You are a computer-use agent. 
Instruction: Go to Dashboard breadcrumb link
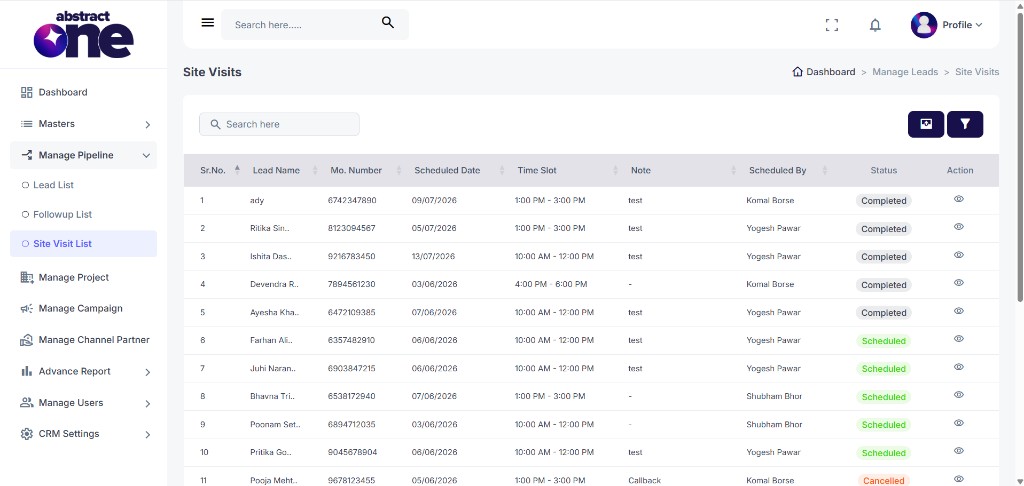(x=830, y=72)
